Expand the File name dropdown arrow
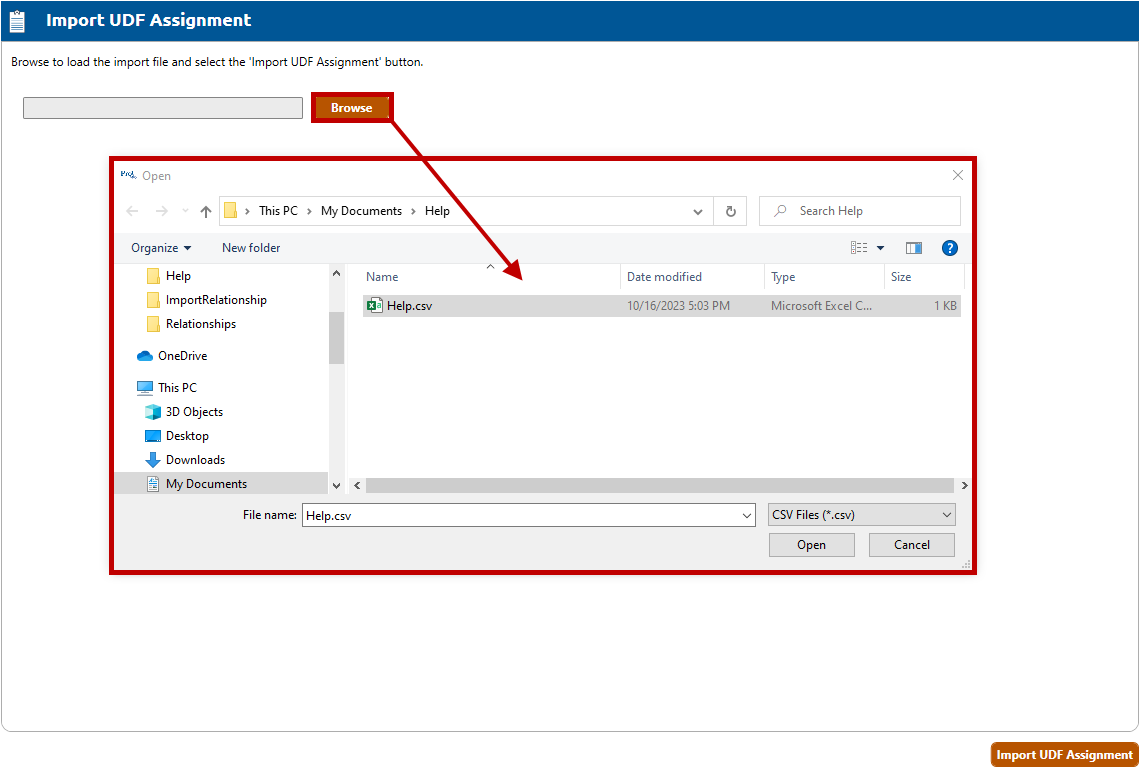 coord(747,515)
